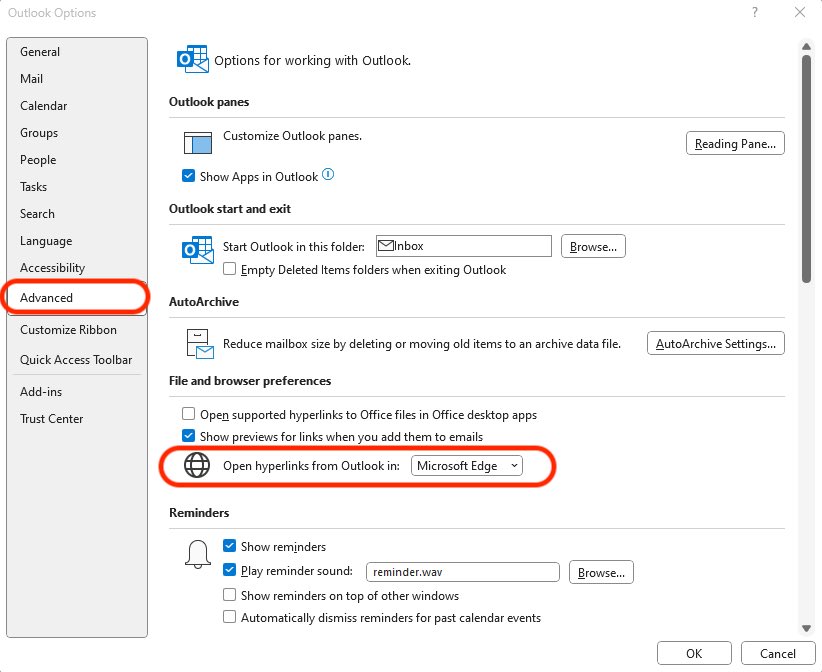The image size is (822, 672).
Task: Click the info icon beside Show Apps in Outlook
Action: 328,174
